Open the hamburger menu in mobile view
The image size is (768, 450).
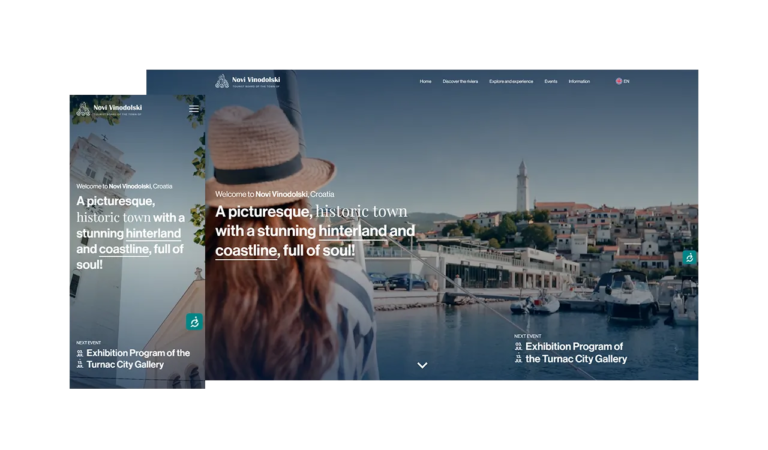click(194, 109)
